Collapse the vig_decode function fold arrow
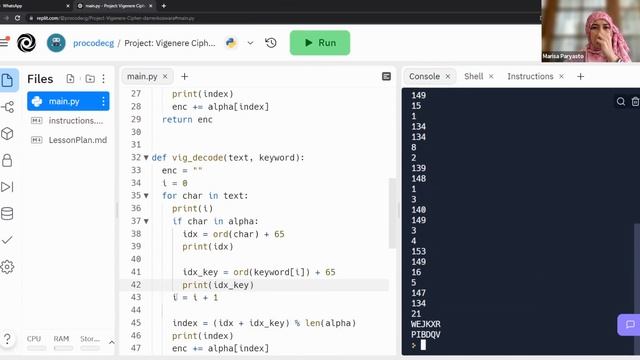Image resolution: width=640 pixels, height=360 pixels. pos(146,158)
